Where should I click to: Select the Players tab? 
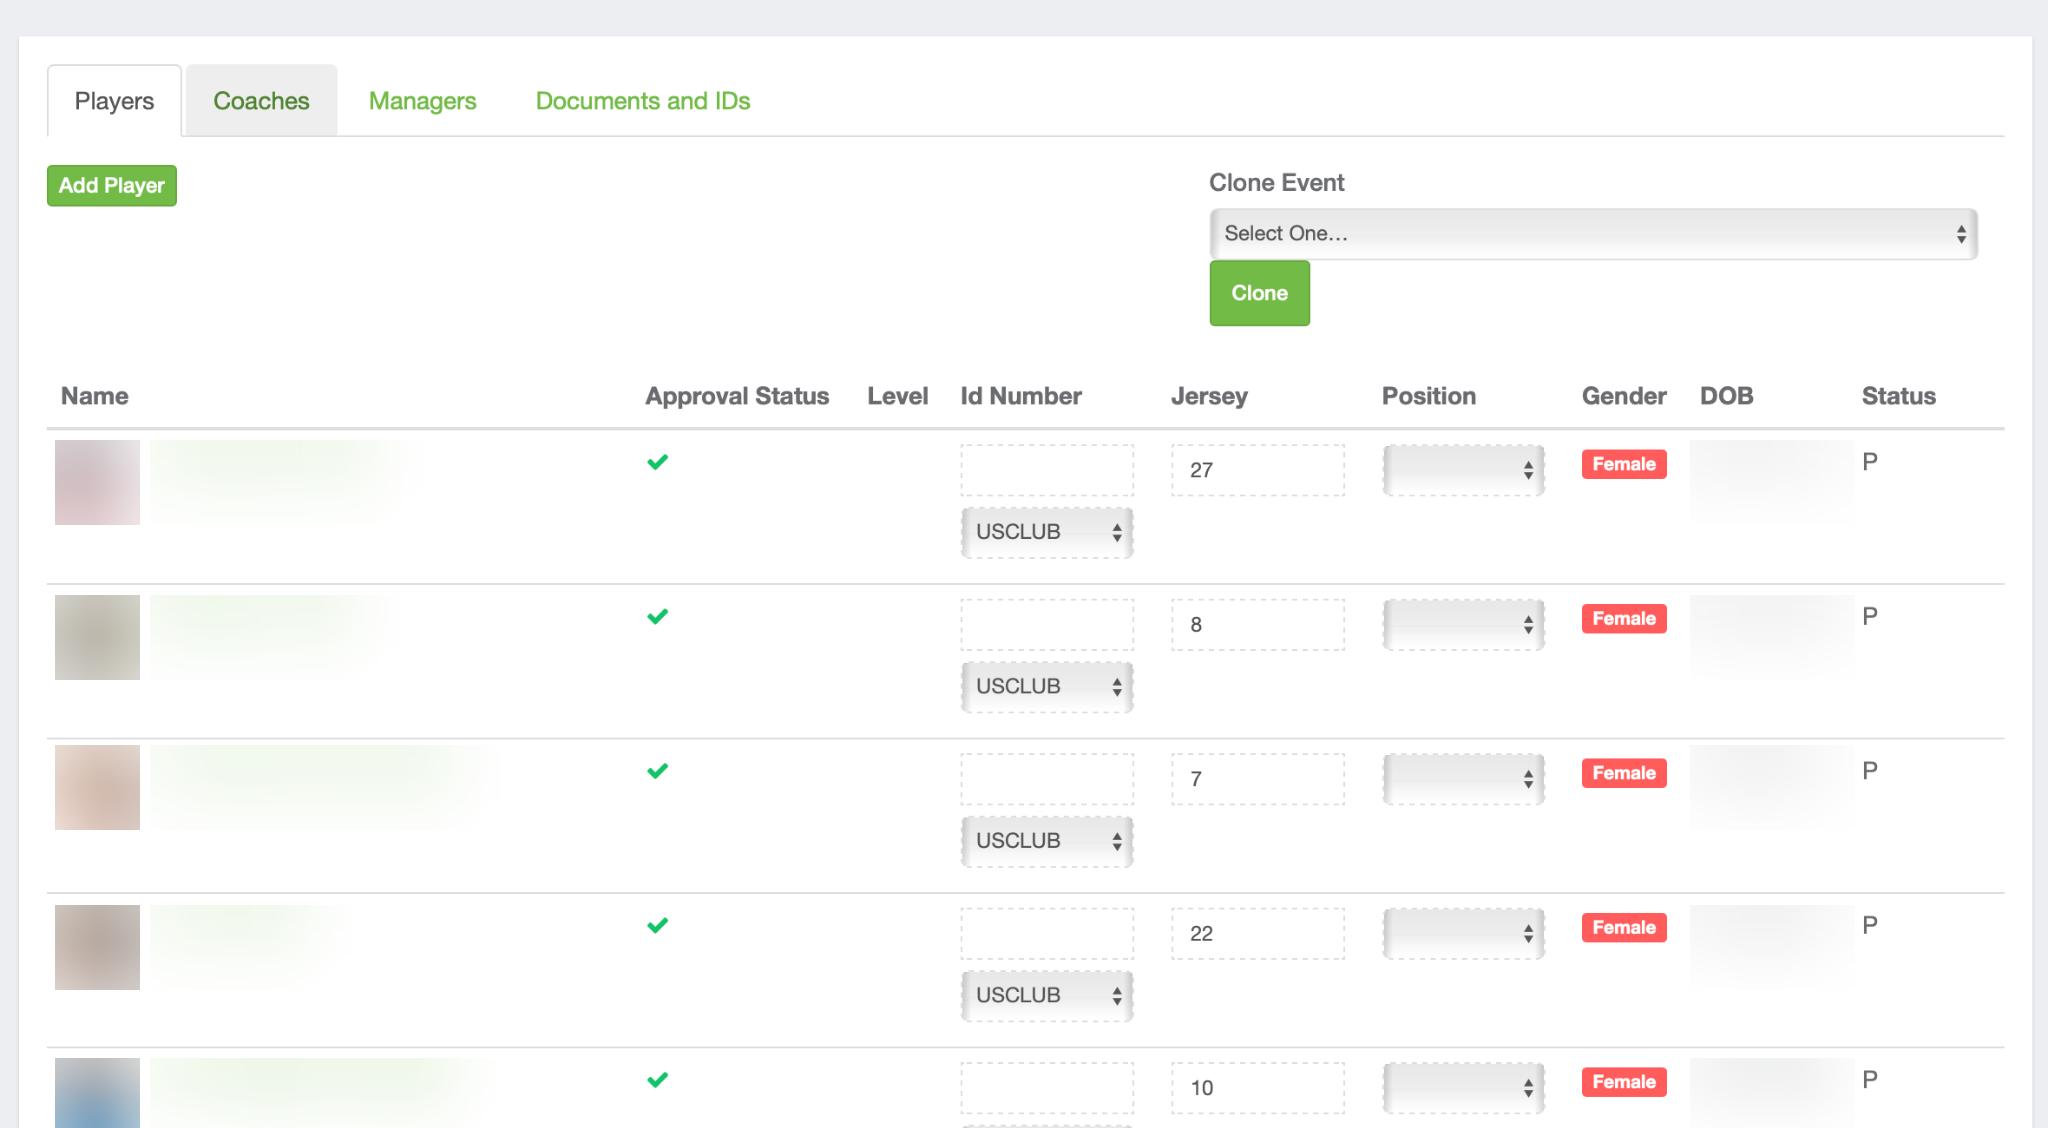(x=114, y=101)
